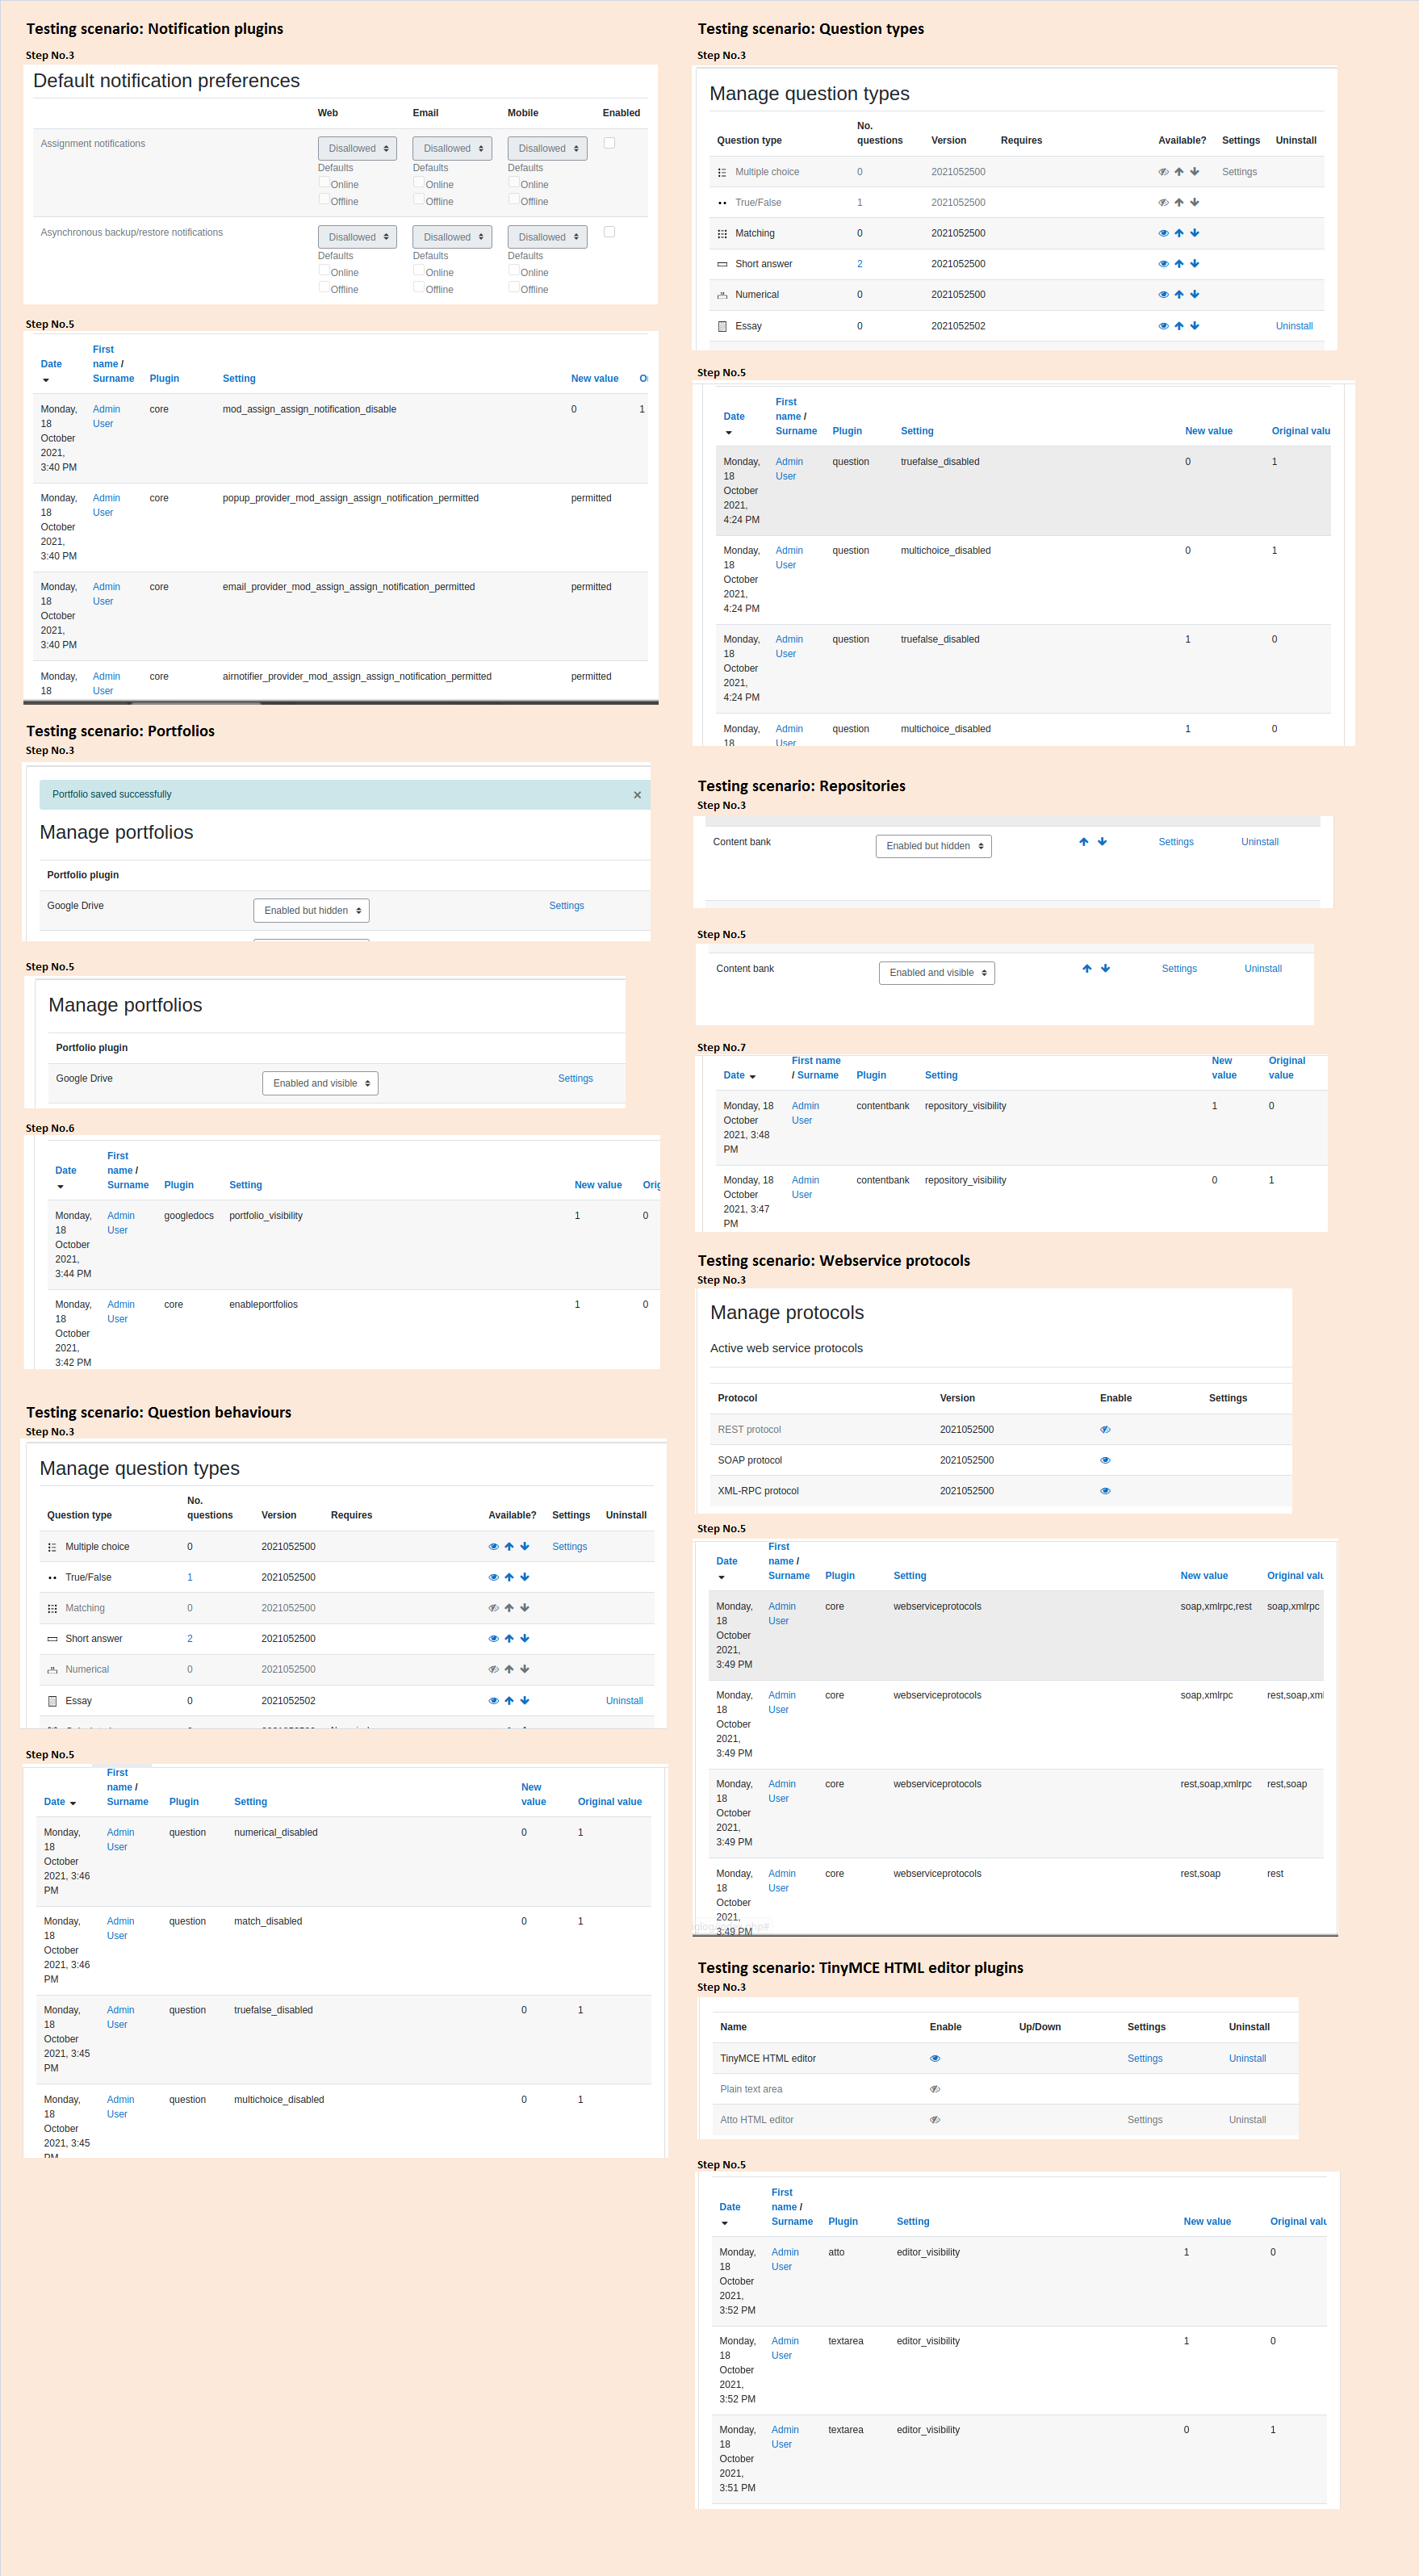Disable XML-RPC protocol eye icon
Screen dimensions: 1419x2576
pyautogui.click(x=1105, y=1491)
